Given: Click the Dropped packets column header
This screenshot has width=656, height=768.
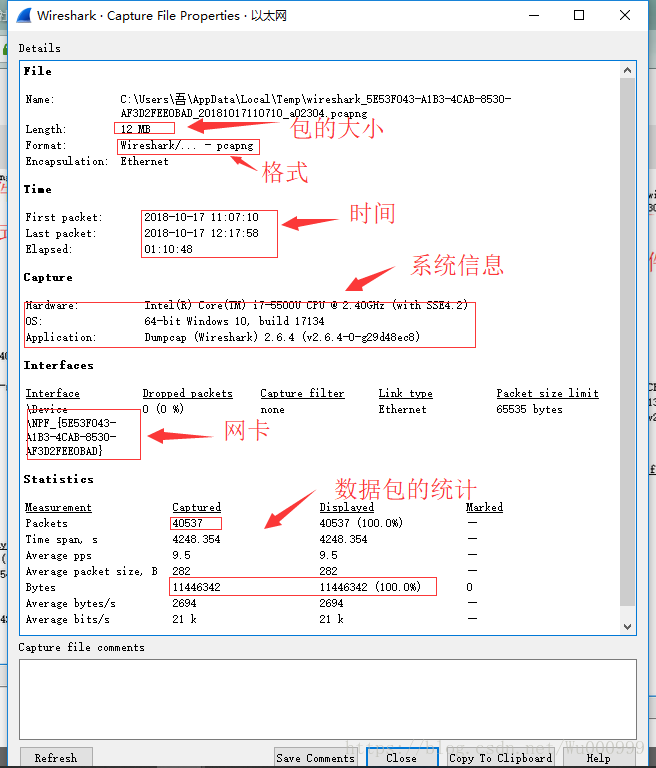Looking at the screenshot, I should point(187,393).
